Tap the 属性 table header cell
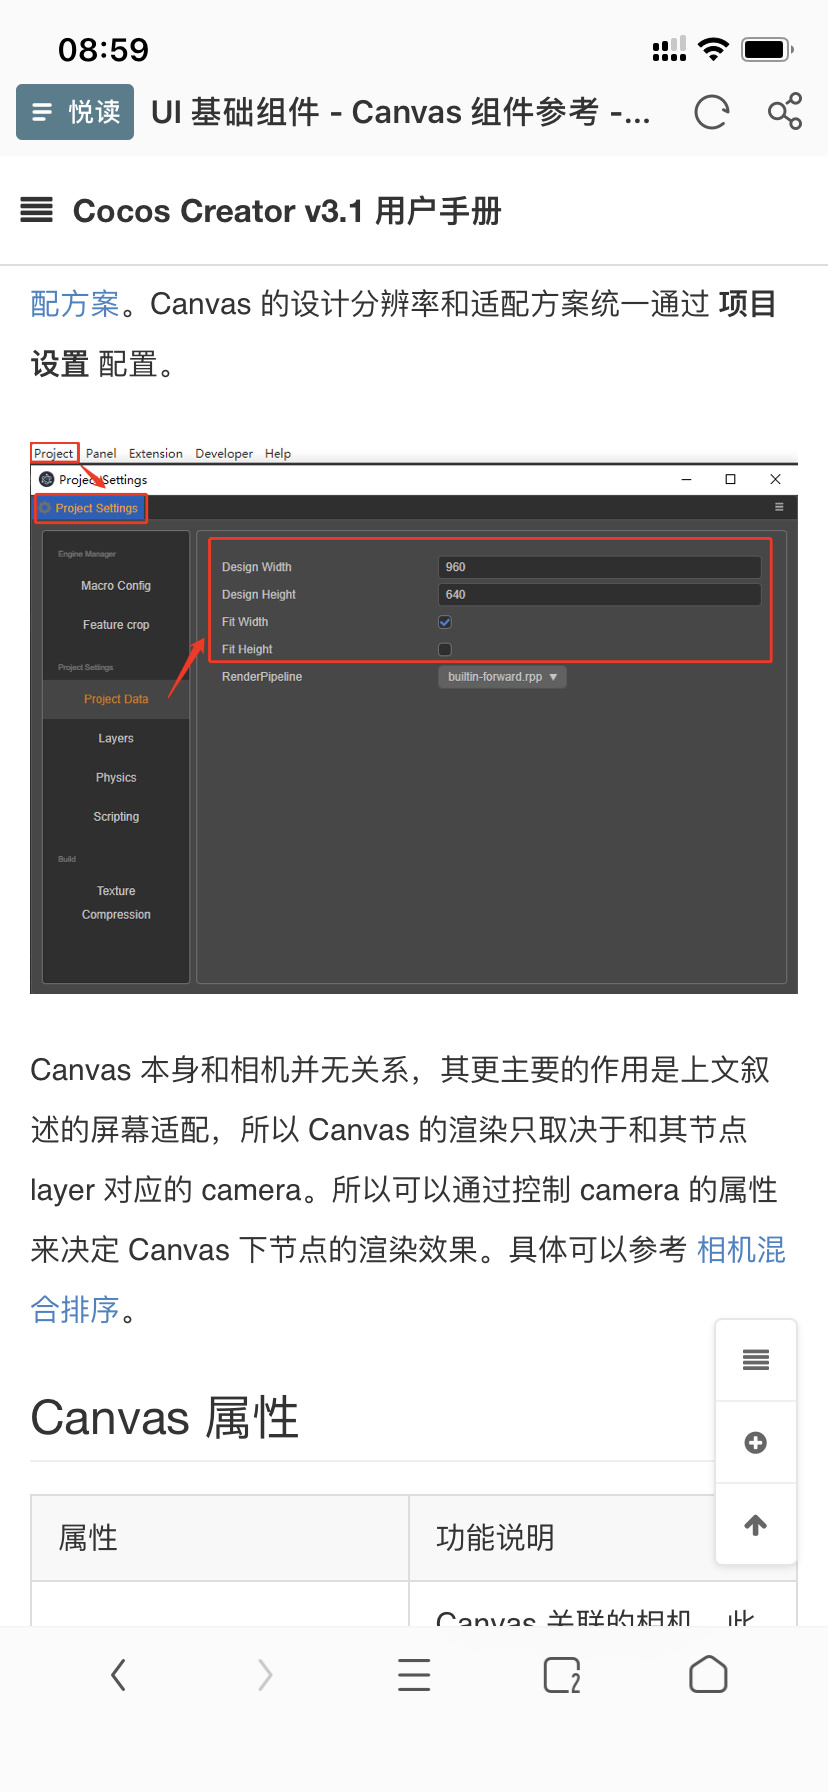This screenshot has width=828, height=1792. tap(220, 1538)
